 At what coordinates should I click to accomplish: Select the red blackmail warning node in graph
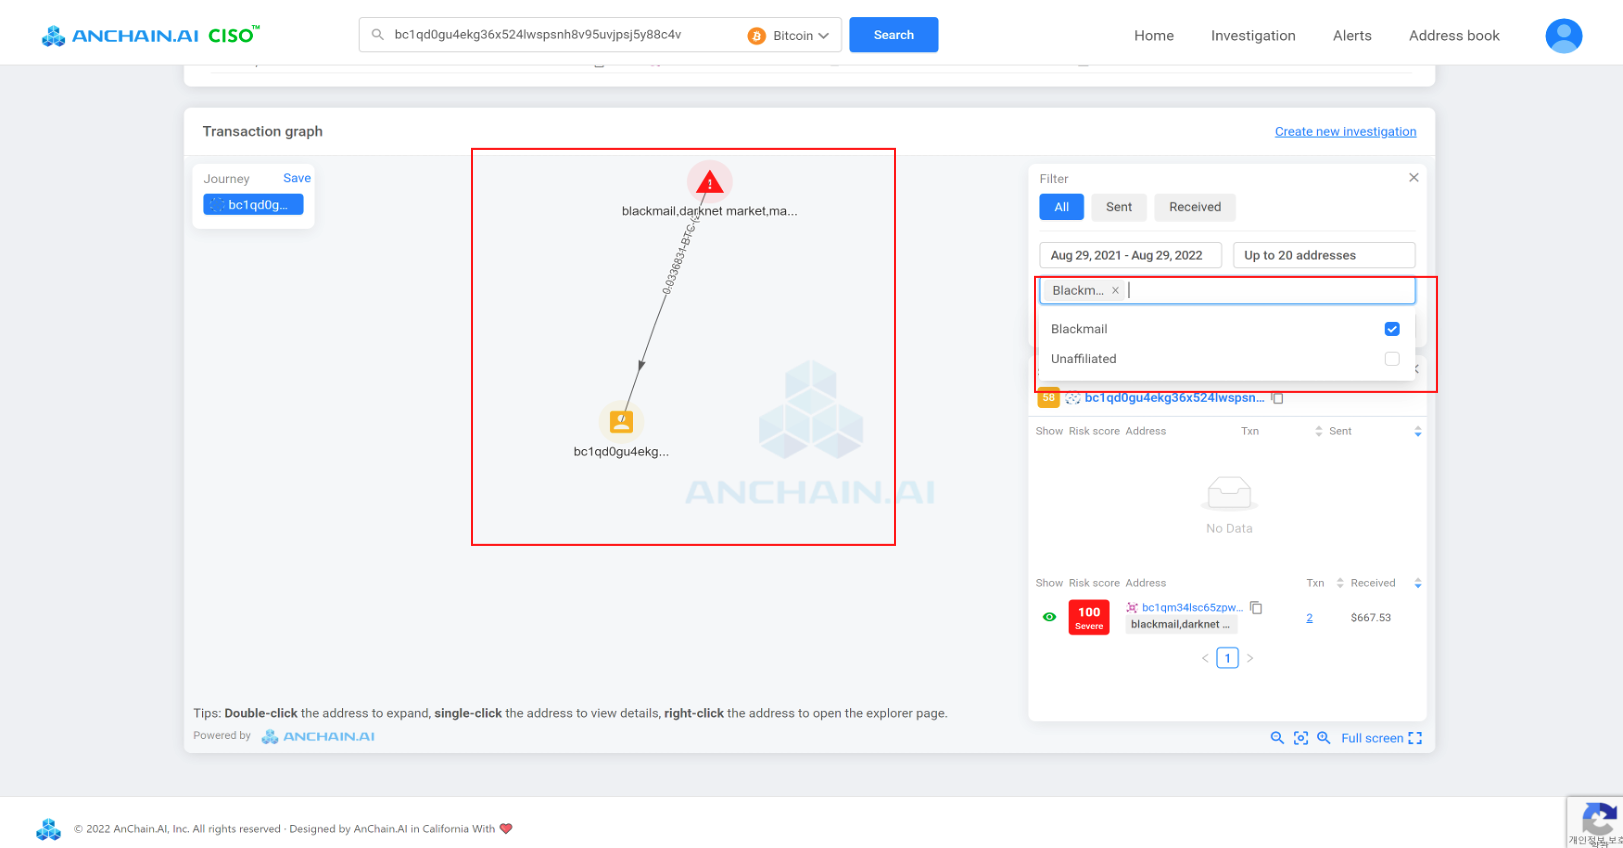coord(709,182)
